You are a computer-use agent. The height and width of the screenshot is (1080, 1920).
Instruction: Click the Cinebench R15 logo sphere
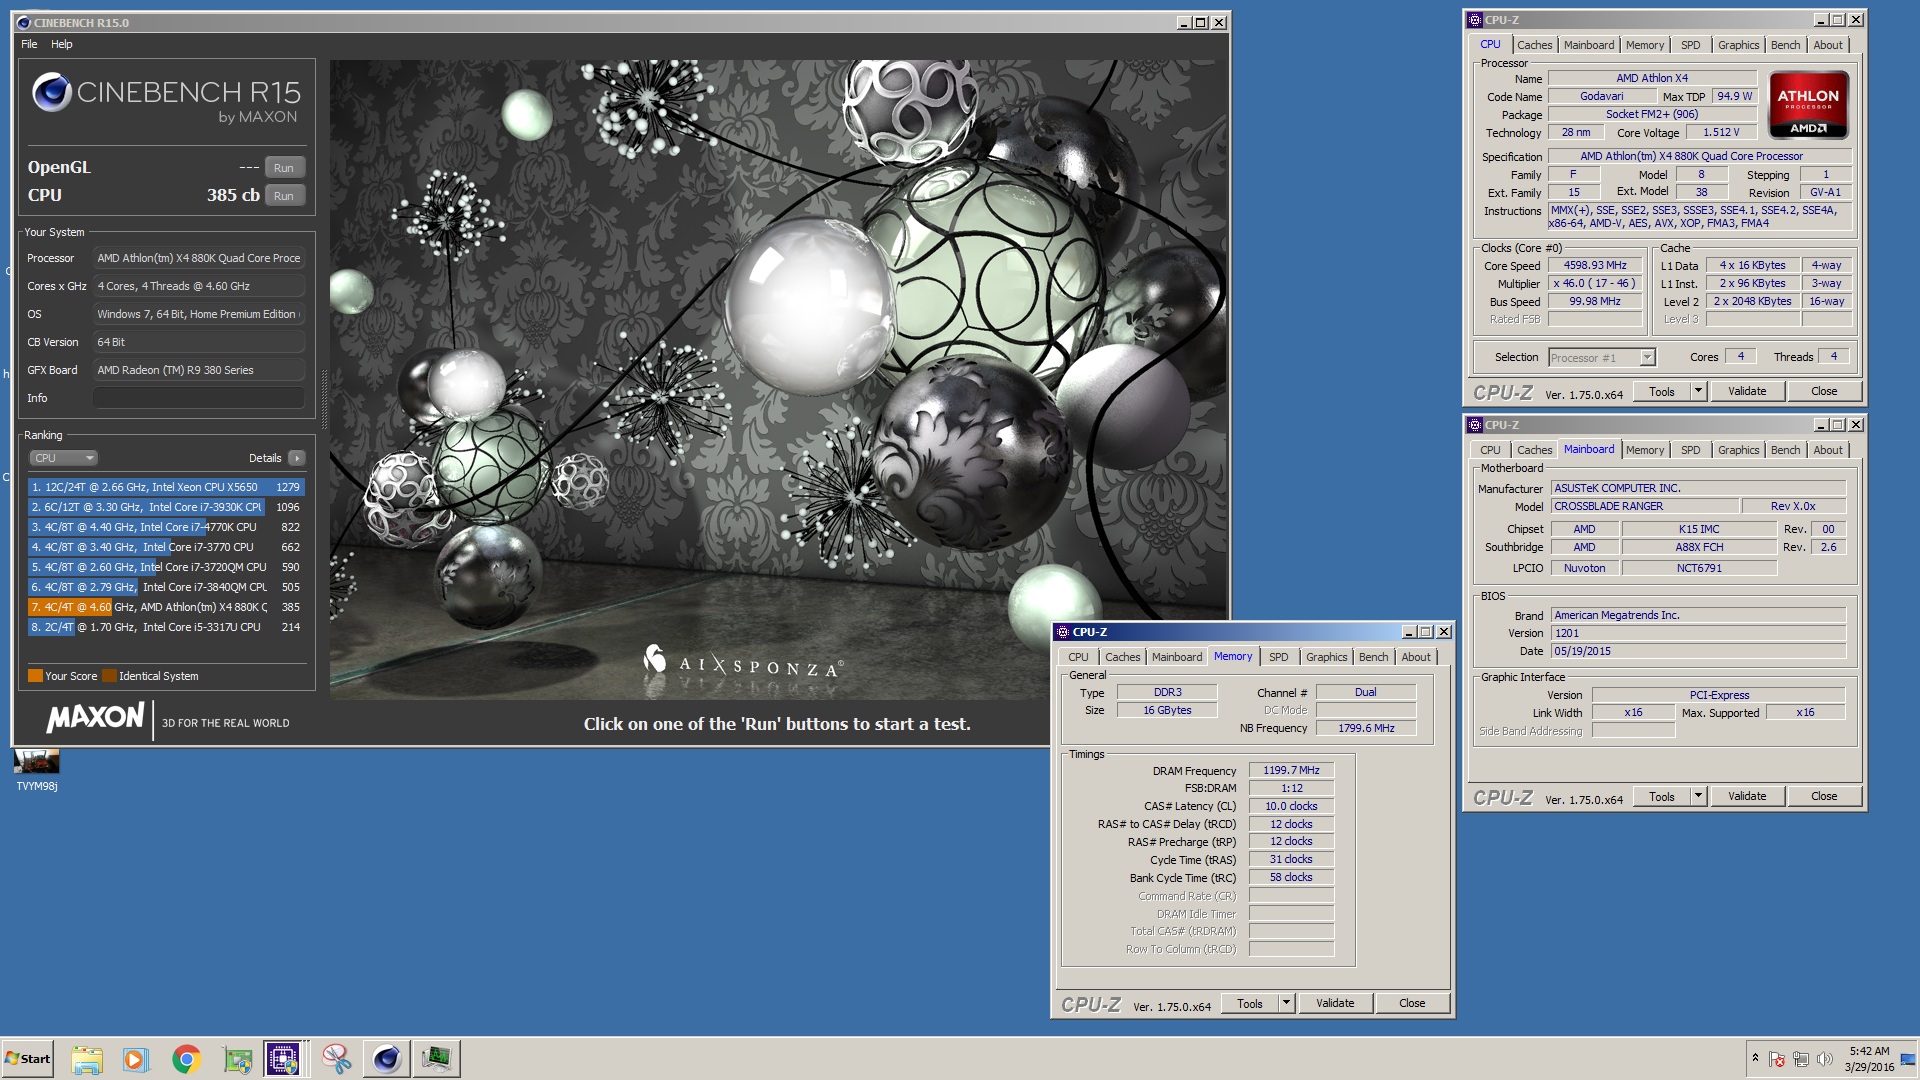[51, 92]
